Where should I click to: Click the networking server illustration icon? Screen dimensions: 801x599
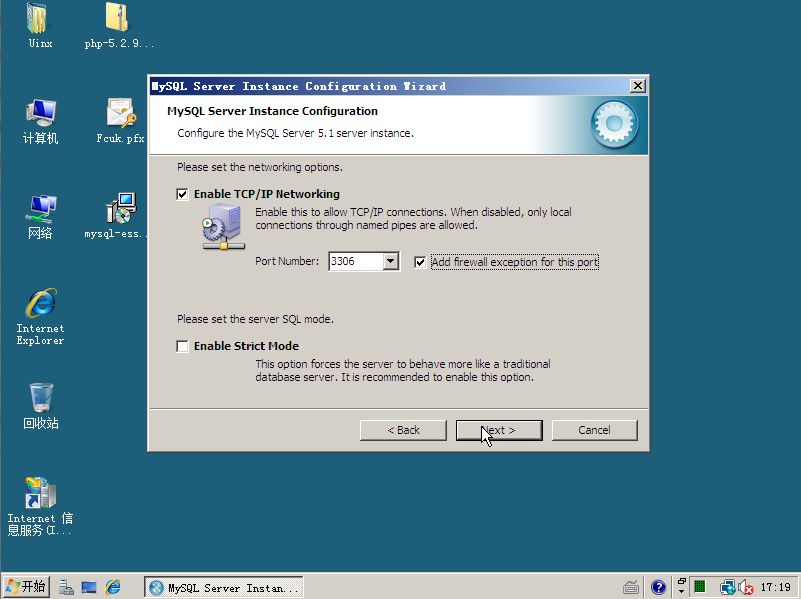coord(223,226)
